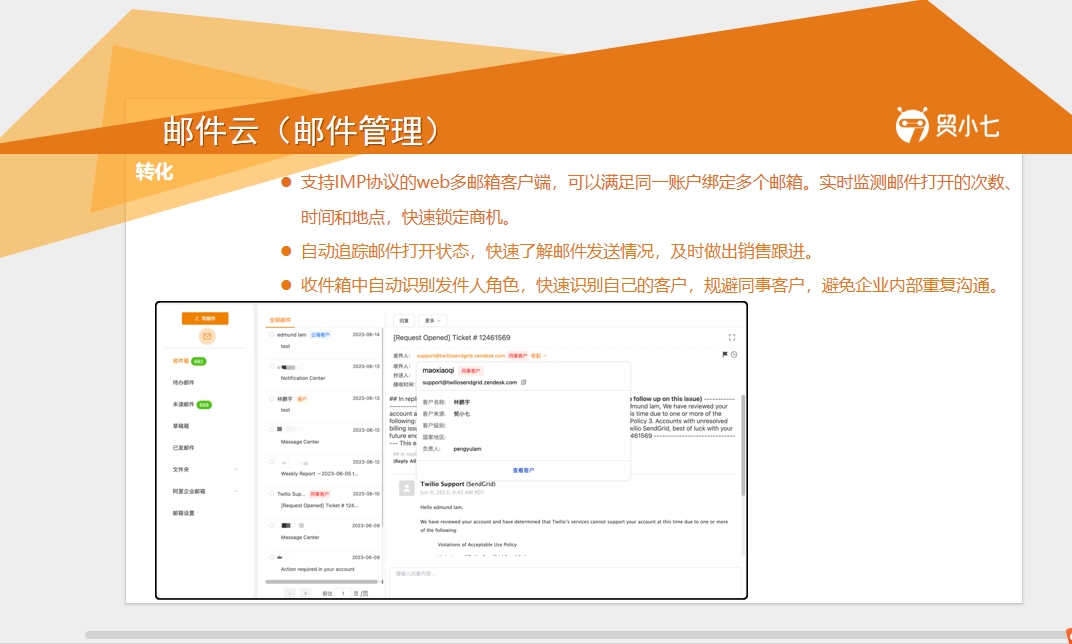Click the orange 写邮件 compose button
The height and width of the screenshot is (644, 1072).
tap(205, 319)
